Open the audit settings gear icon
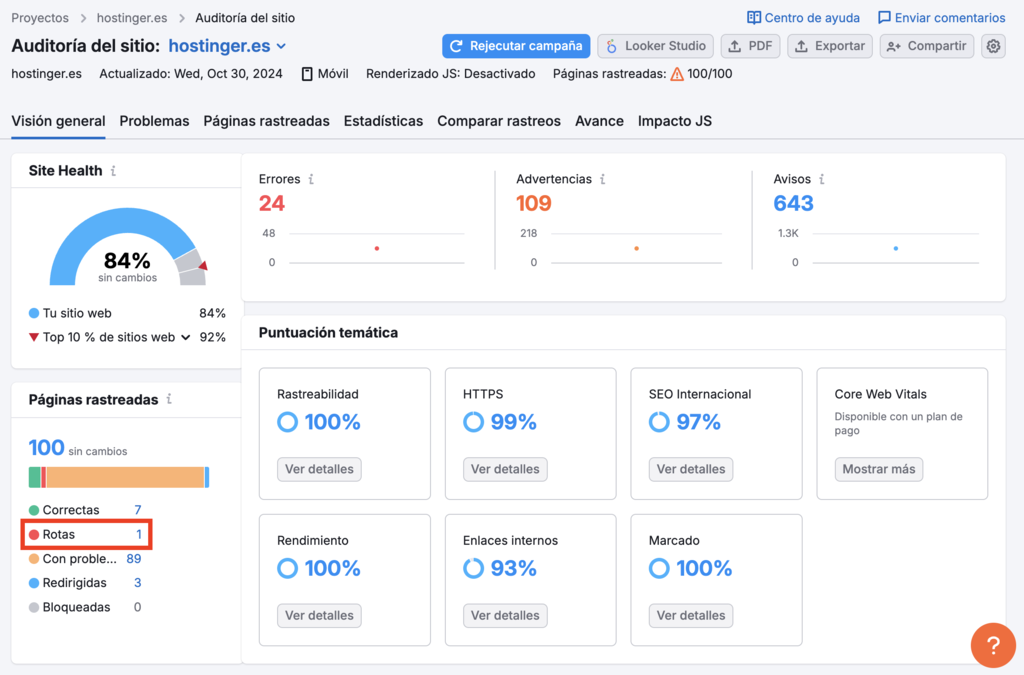 (x=992, y=46)
